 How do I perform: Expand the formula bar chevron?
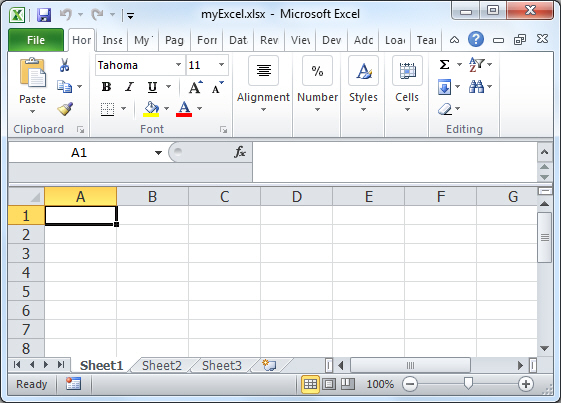(545, 152)
